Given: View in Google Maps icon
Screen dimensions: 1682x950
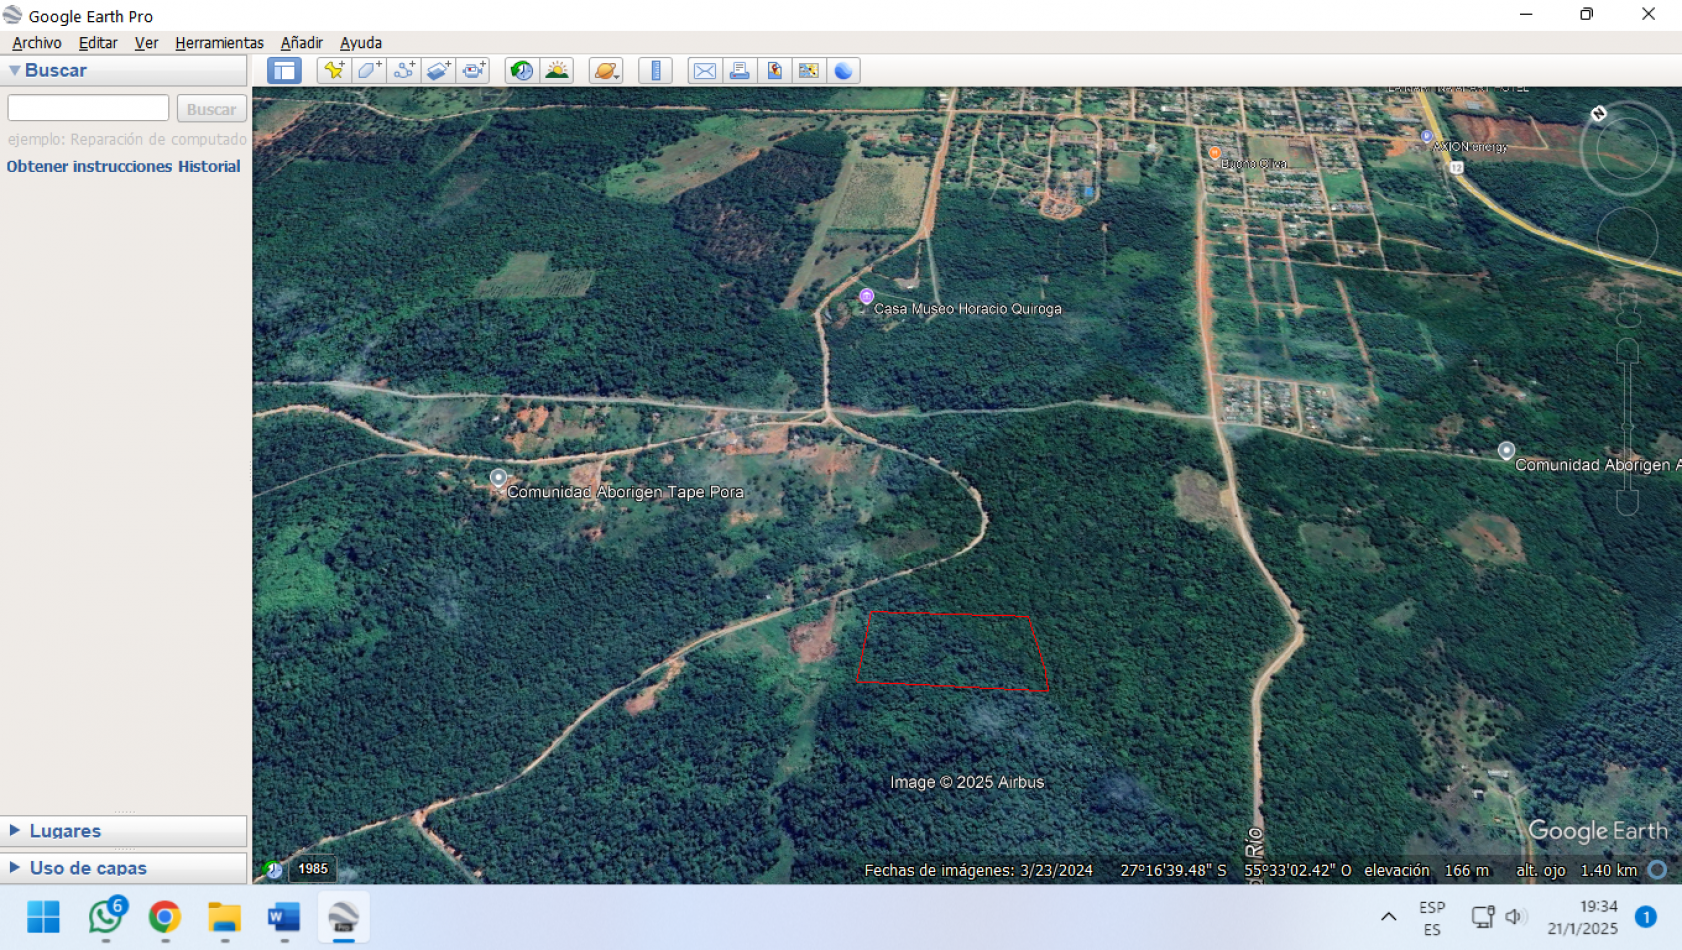Looking at the screenshot, I should [x=809, y=71].
